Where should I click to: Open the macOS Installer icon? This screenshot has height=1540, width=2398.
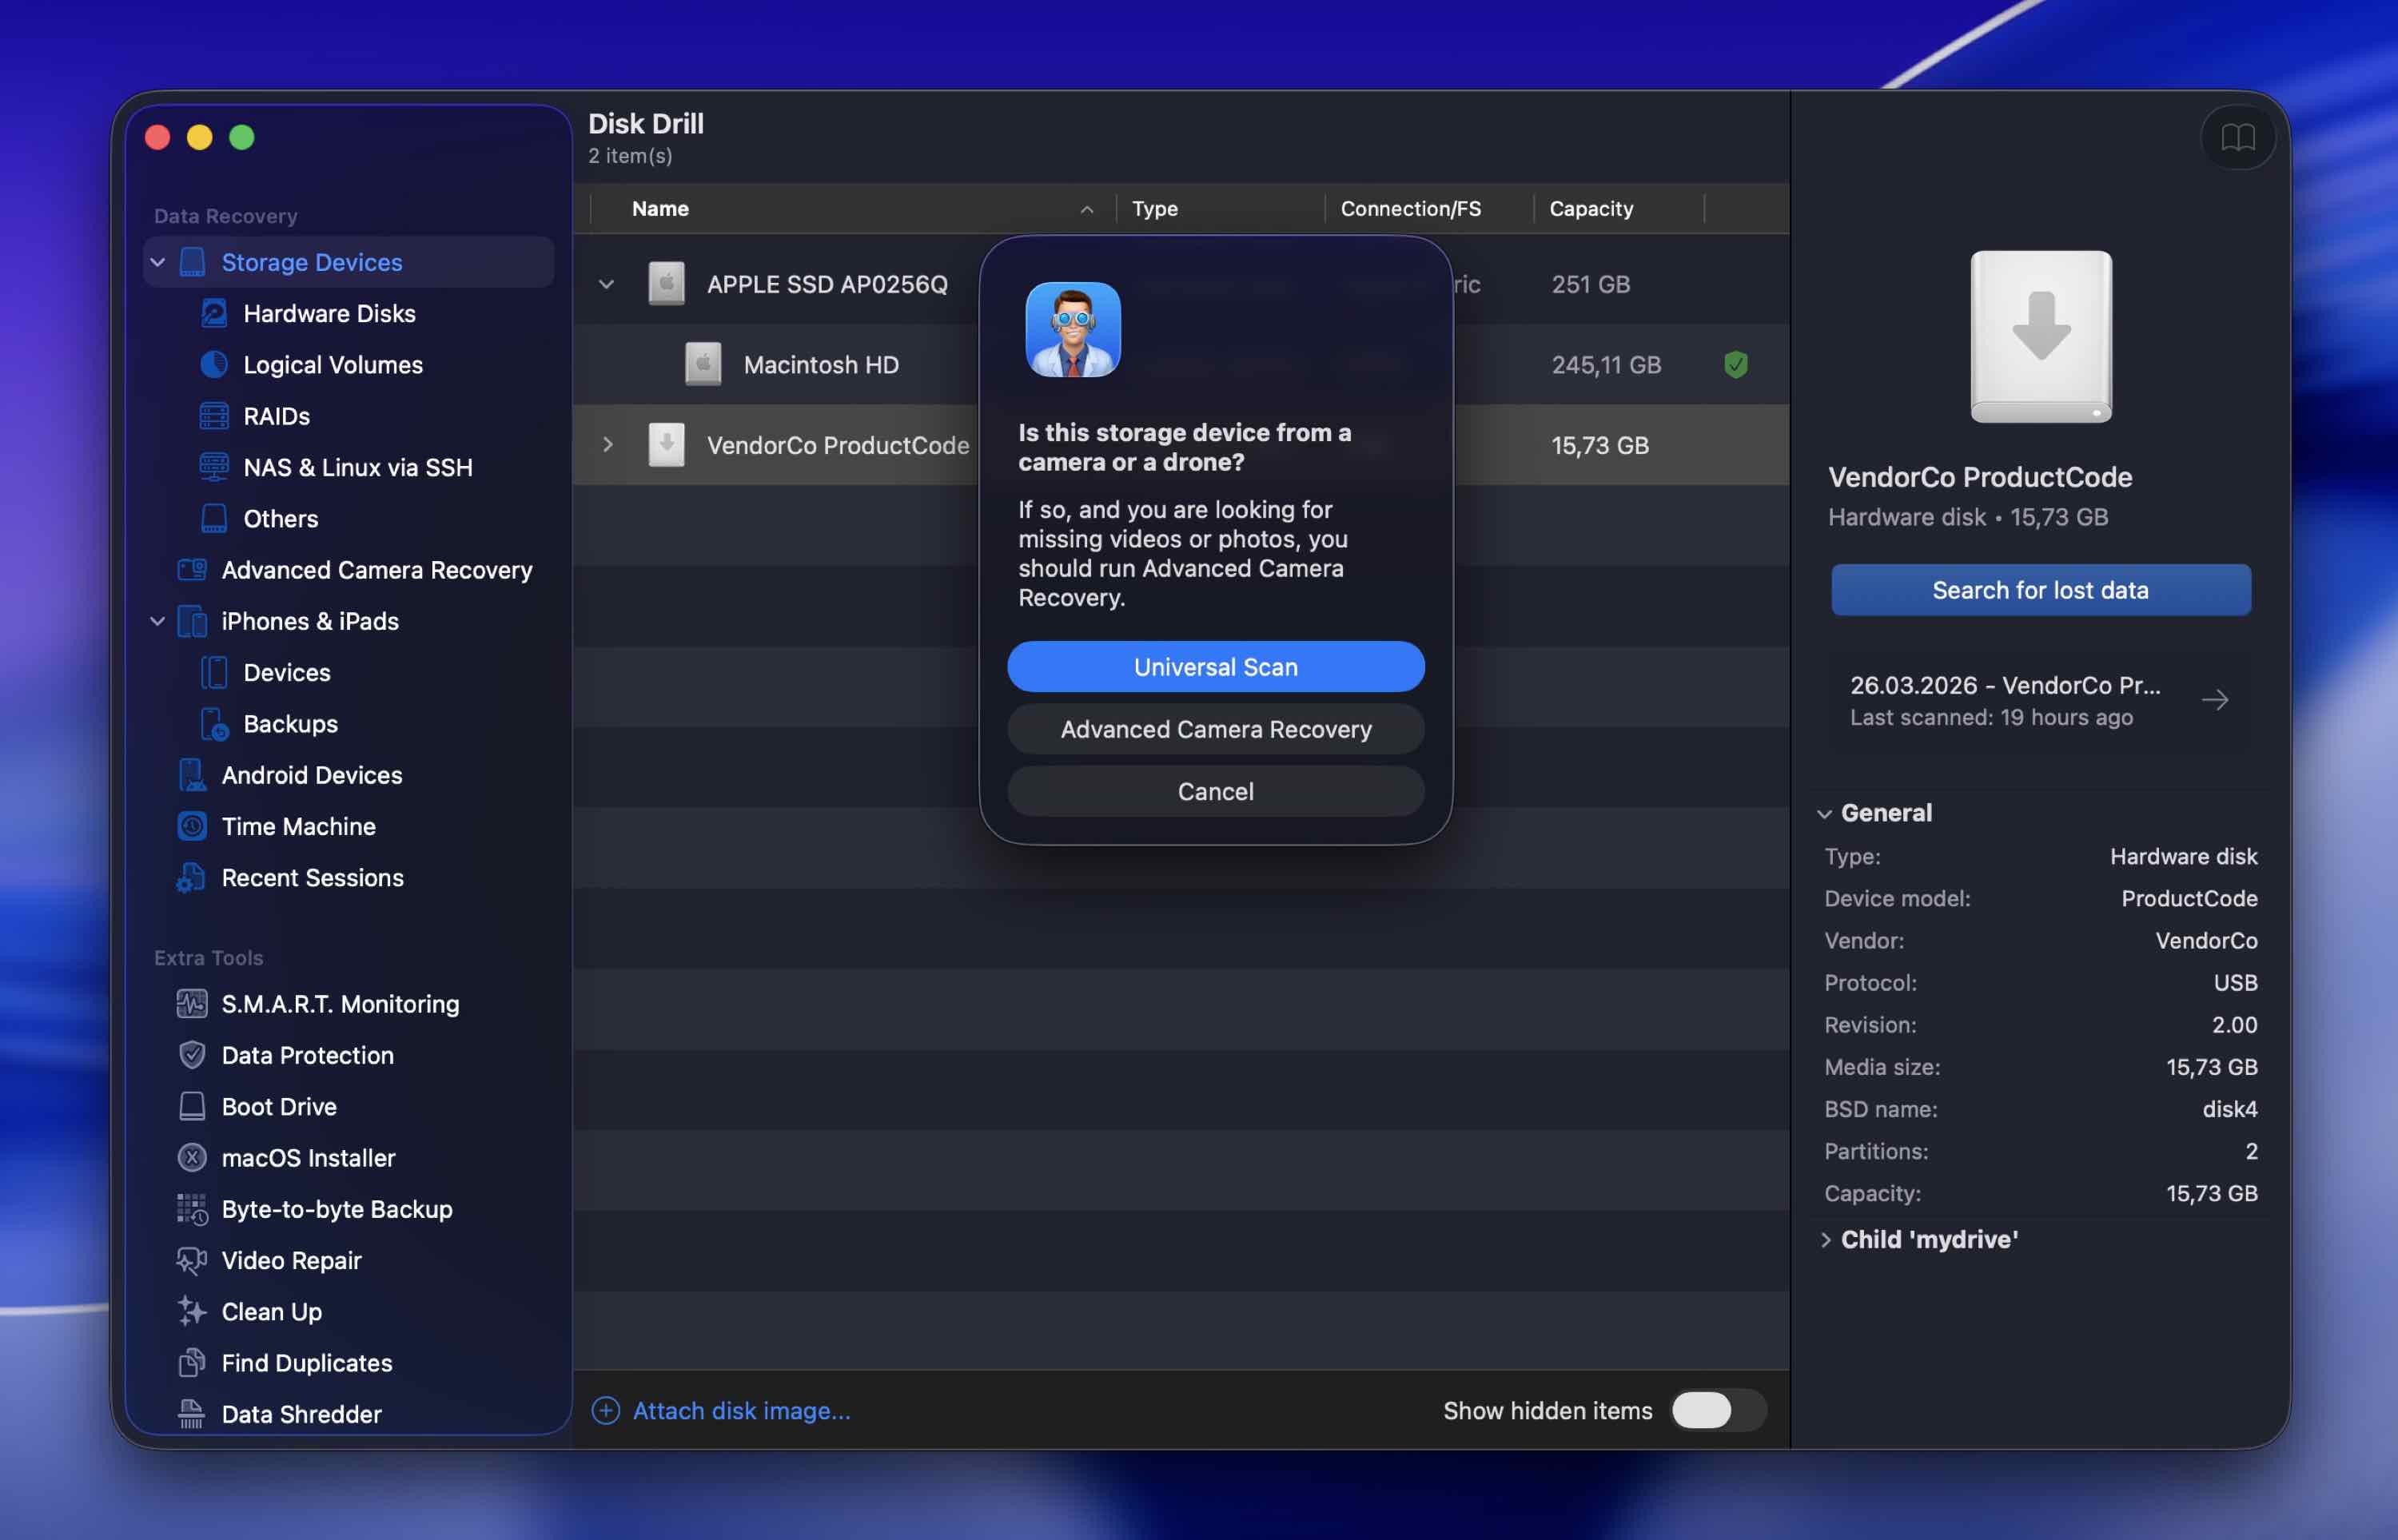tap(192, 1158)
